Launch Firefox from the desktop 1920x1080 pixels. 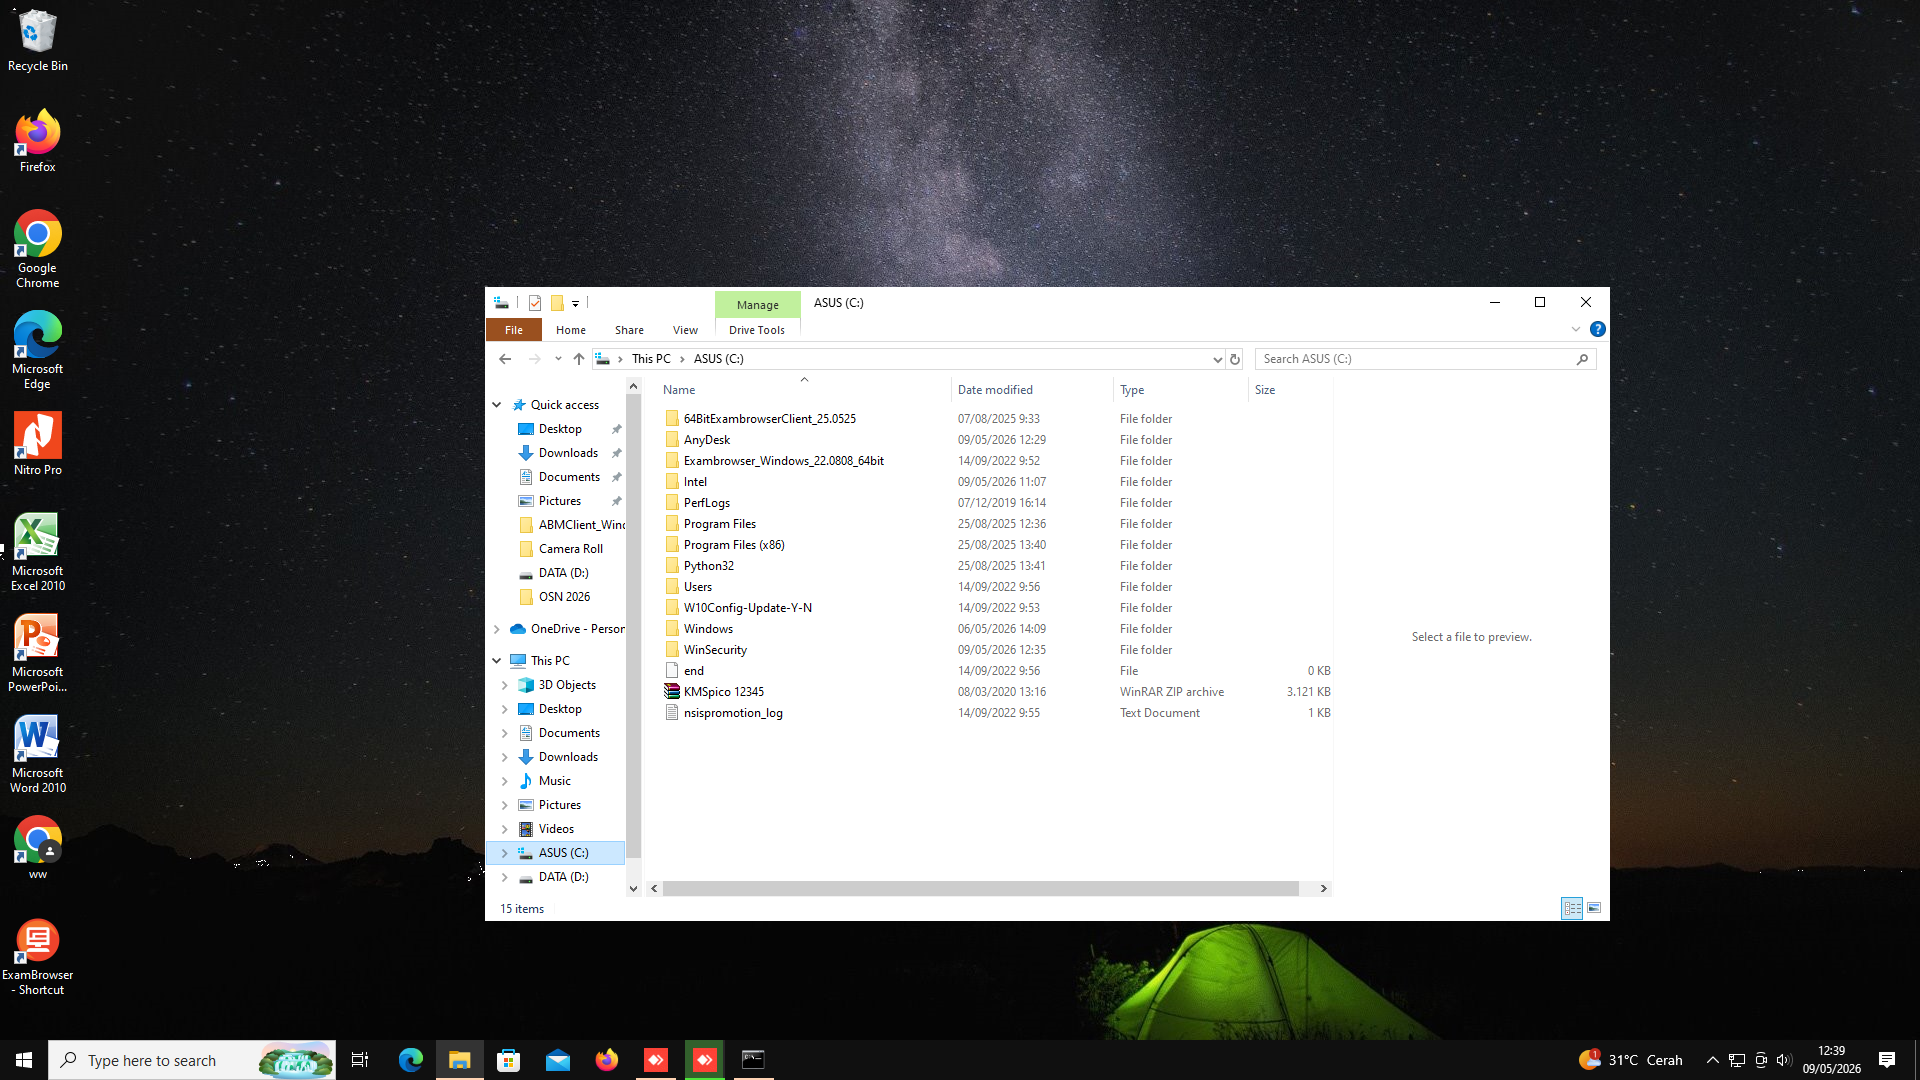[37, 141]
